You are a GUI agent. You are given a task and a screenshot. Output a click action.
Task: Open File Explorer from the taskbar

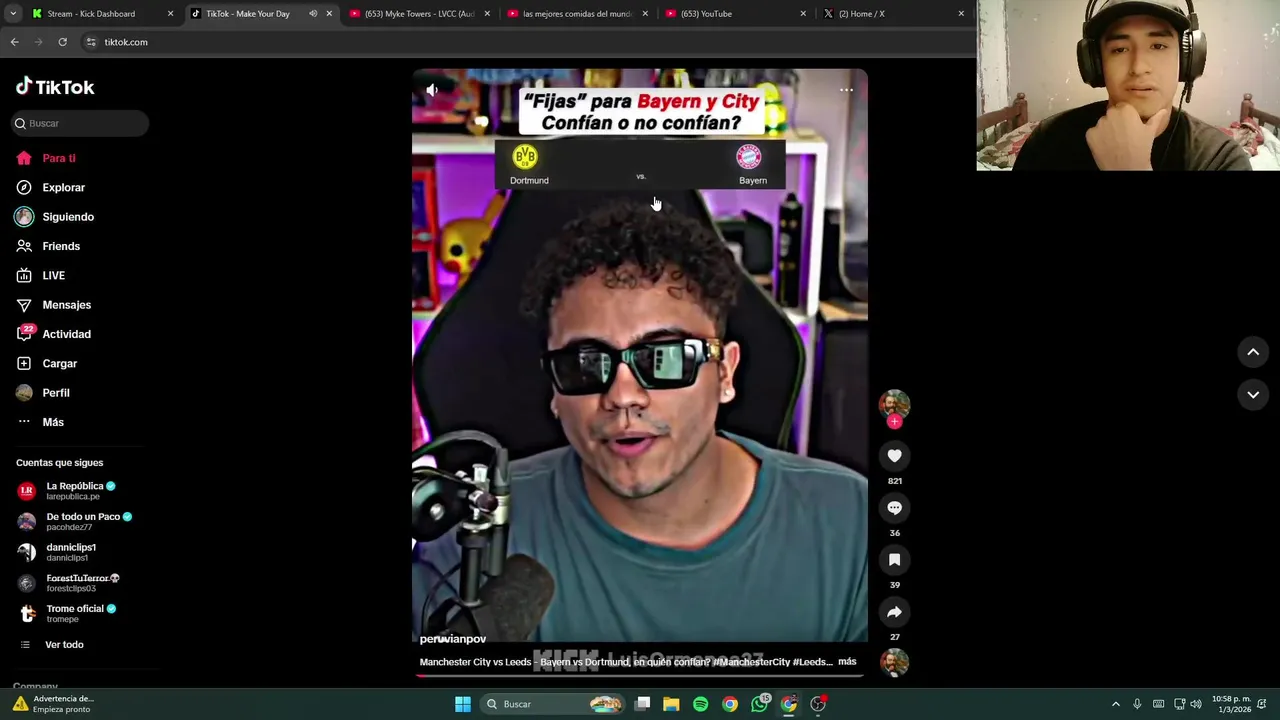pos(671,704)
